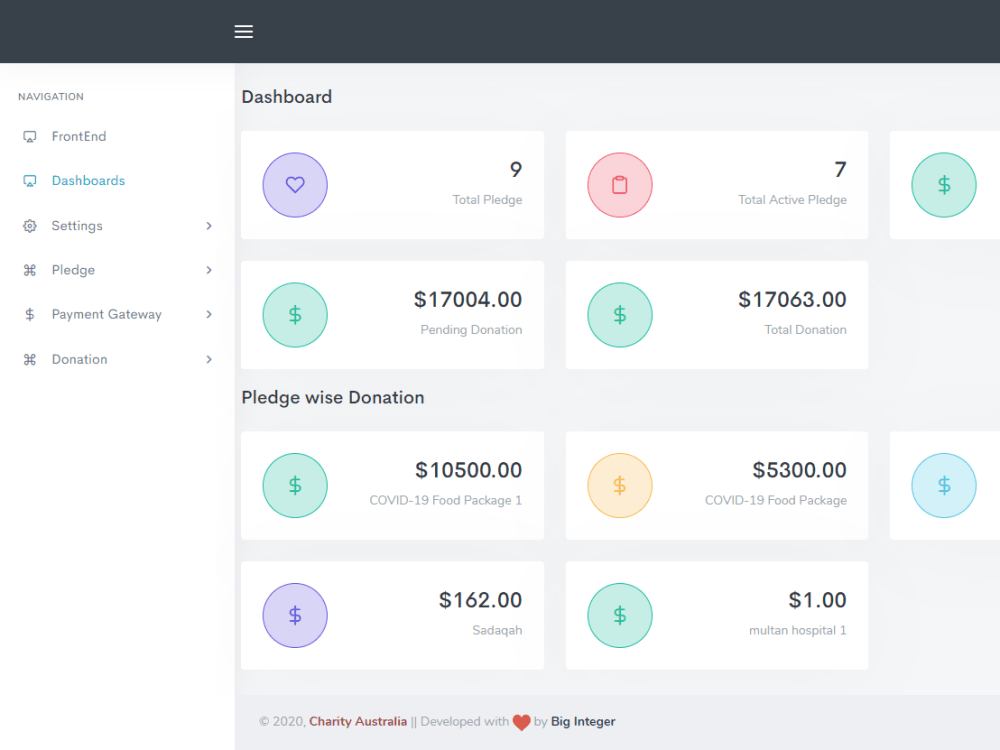Click the Donation icon in the sidebar

pyautogui.click(x=30, y=359)
